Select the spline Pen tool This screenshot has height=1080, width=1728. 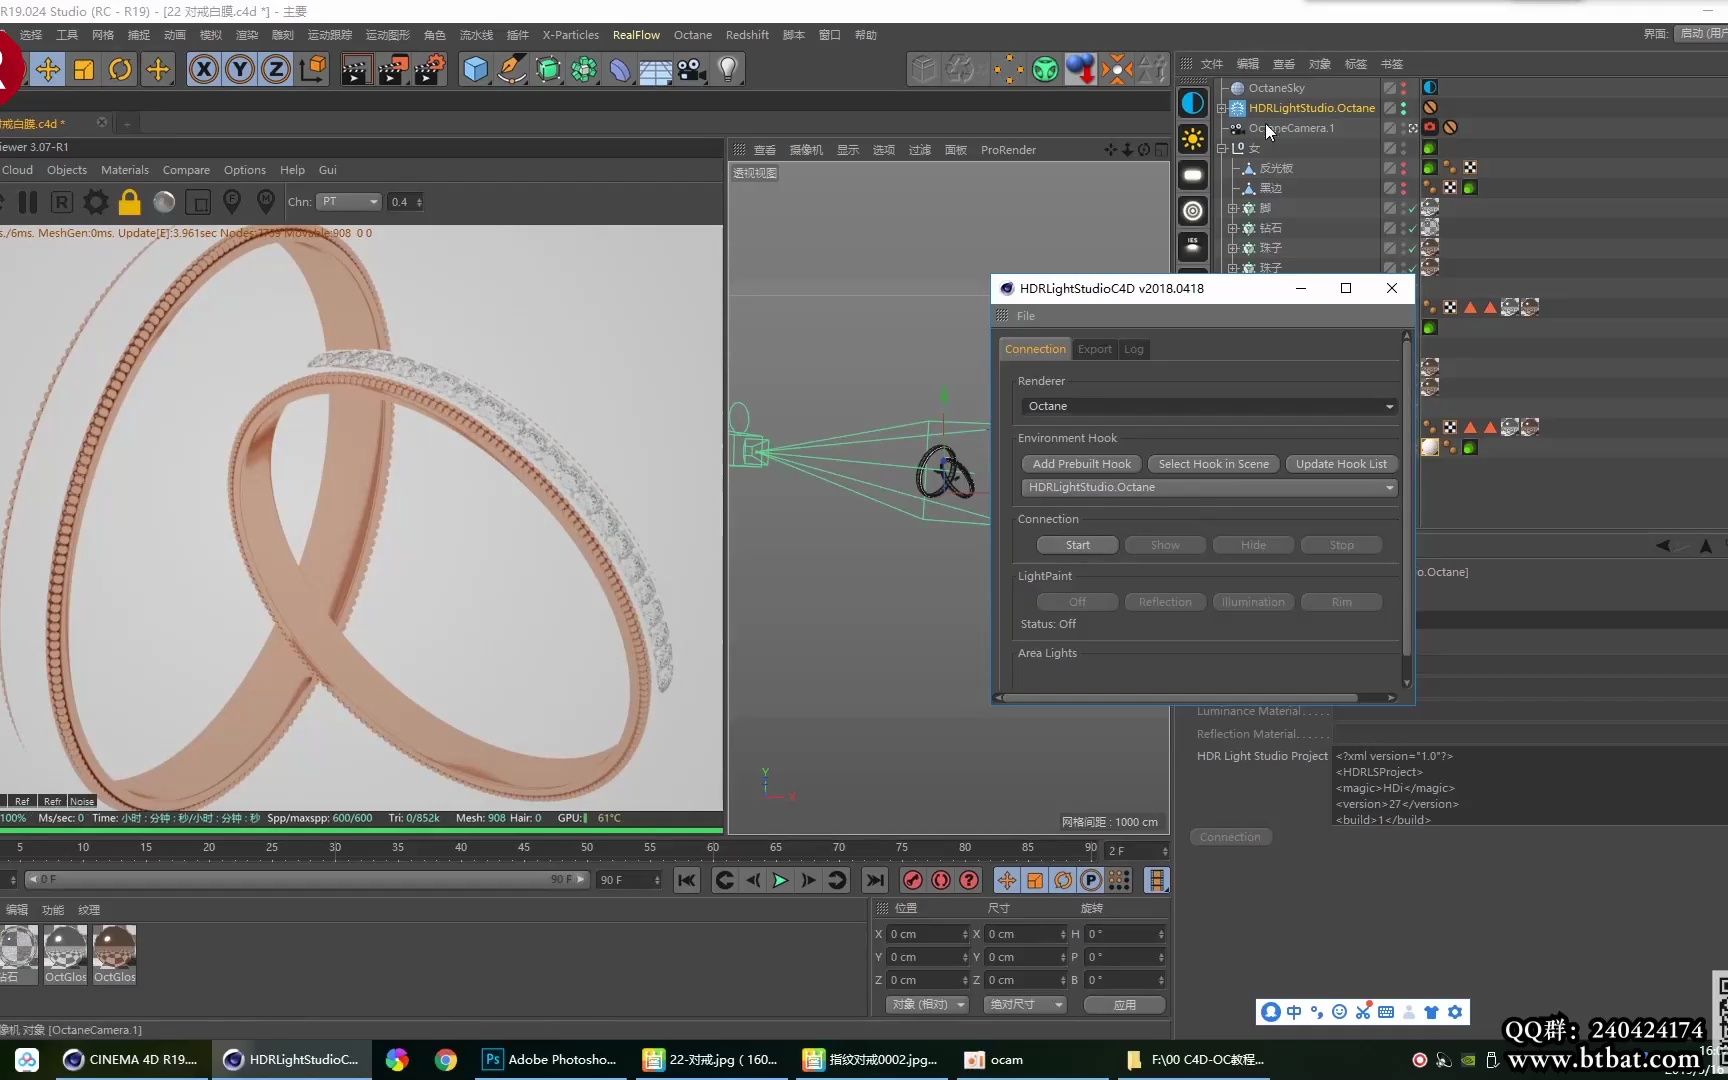click(x=512, y=69)
